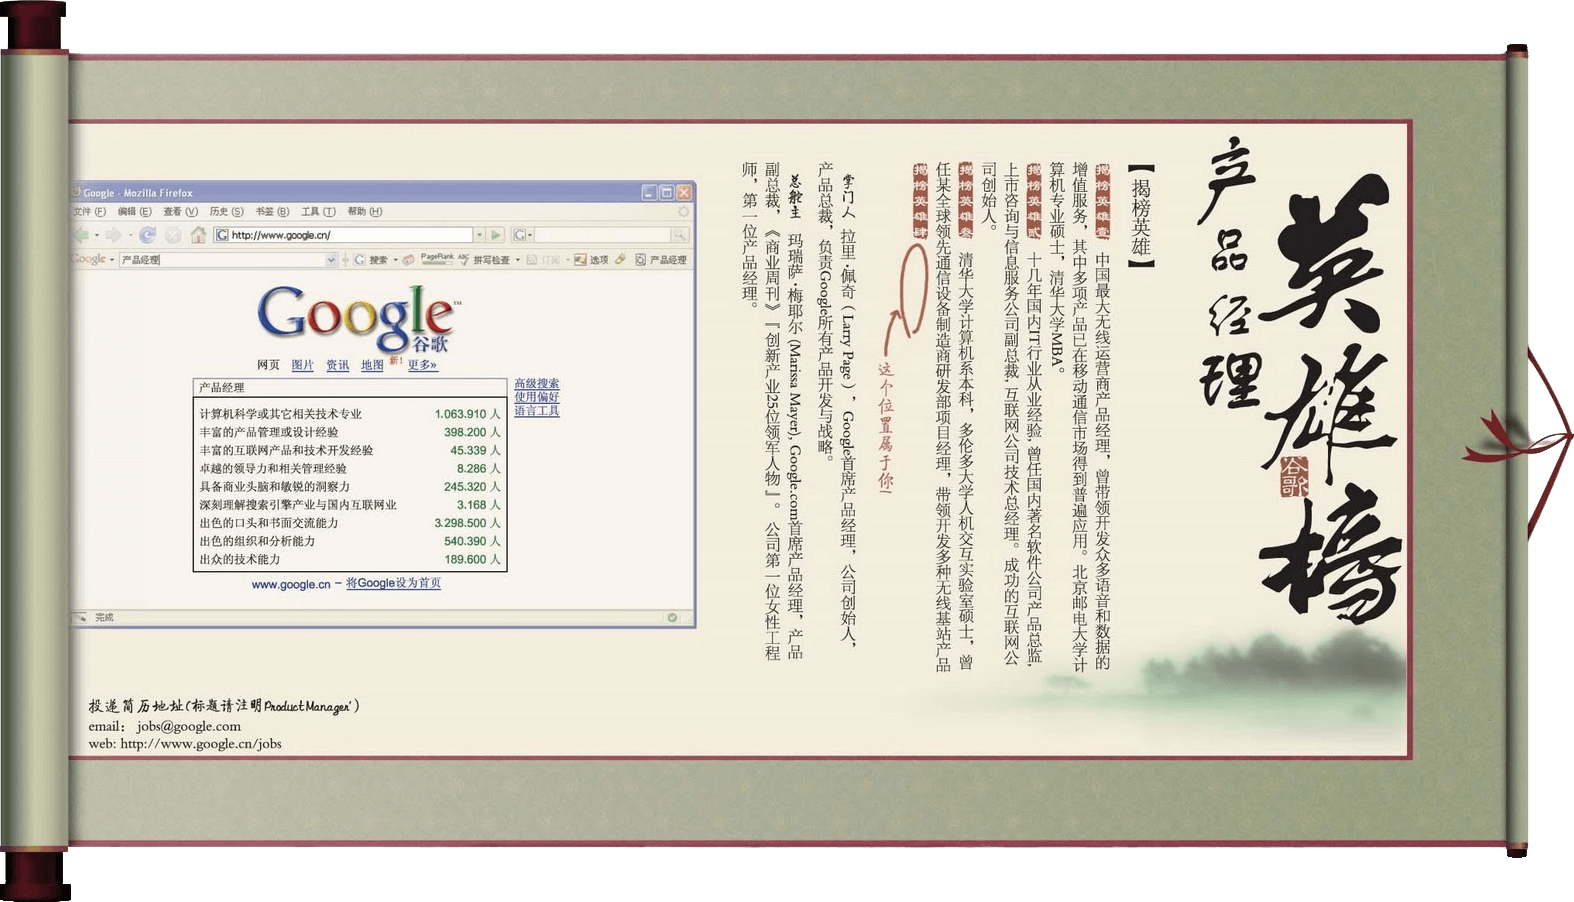Click the highlighter pen icon in Google toolbar

point(620,259)
